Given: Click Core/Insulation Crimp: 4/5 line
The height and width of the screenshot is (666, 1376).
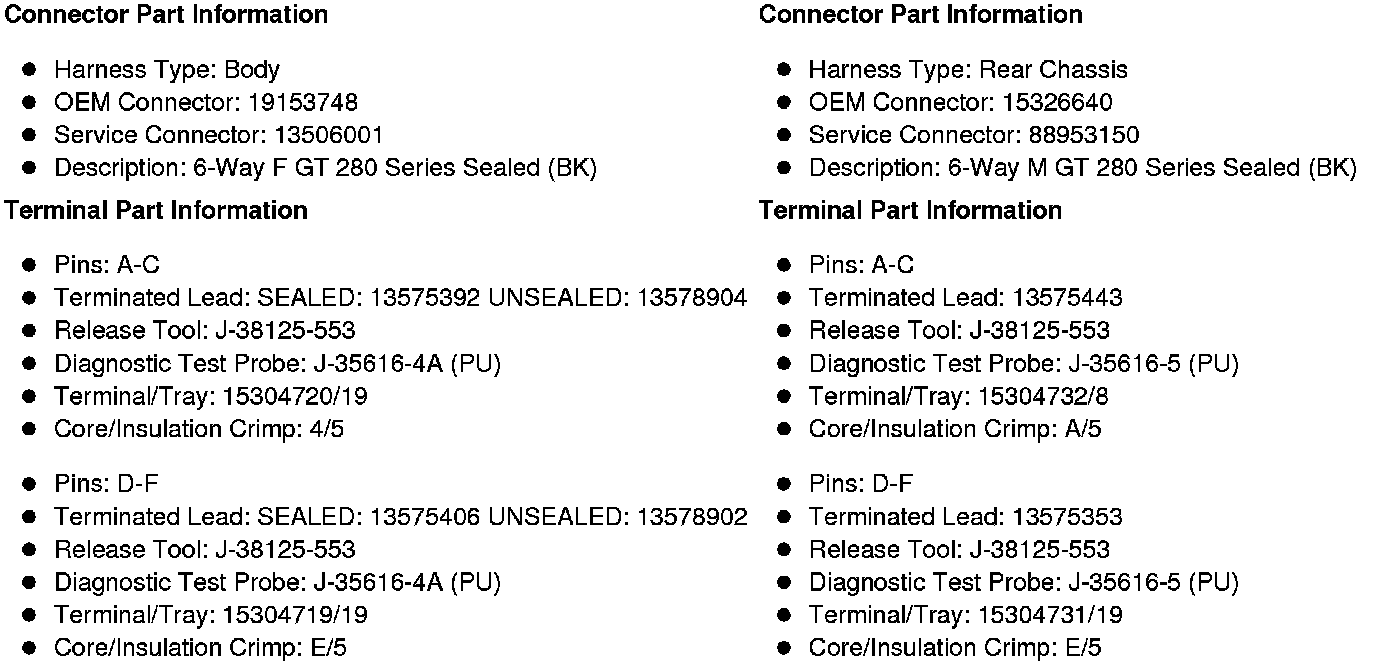Looking at the screenshot, I should [200, 429].
